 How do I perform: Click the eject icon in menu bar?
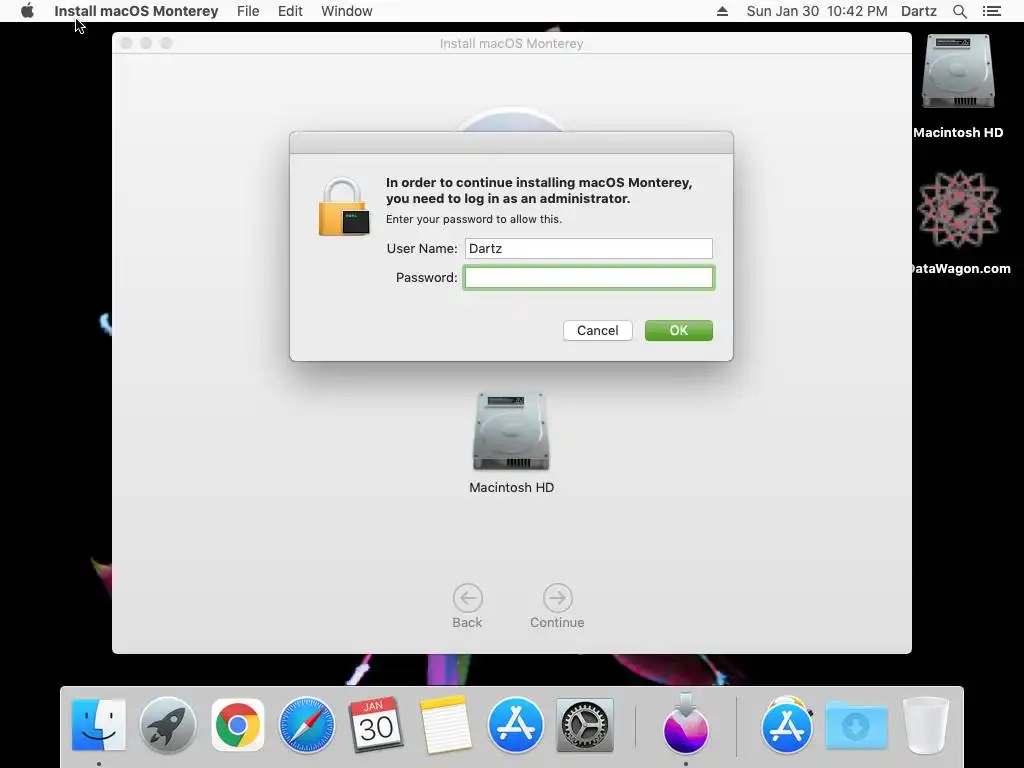click(722, 11)
